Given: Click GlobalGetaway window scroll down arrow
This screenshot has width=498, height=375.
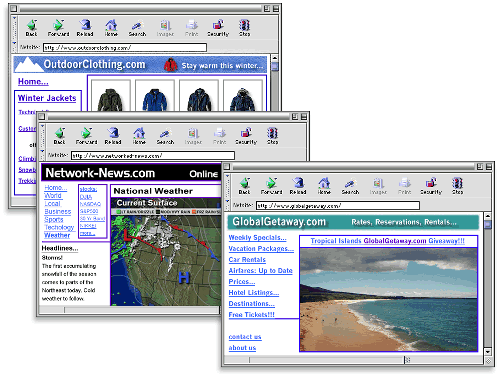Looking at the screenshot, I should [x=488, y=352].
